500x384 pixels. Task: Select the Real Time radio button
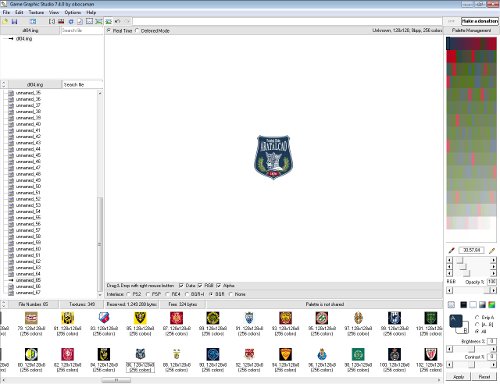click(109, 30)
